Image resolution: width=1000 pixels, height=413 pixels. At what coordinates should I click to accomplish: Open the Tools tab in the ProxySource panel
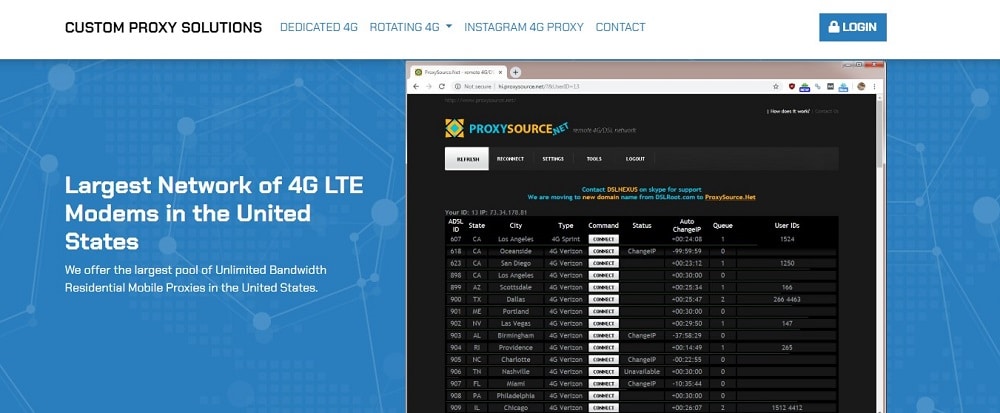coord(594,159)
